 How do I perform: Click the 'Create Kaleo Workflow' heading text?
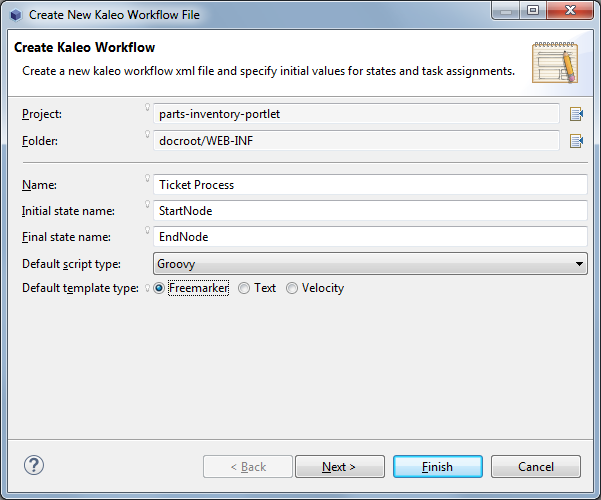84,48
